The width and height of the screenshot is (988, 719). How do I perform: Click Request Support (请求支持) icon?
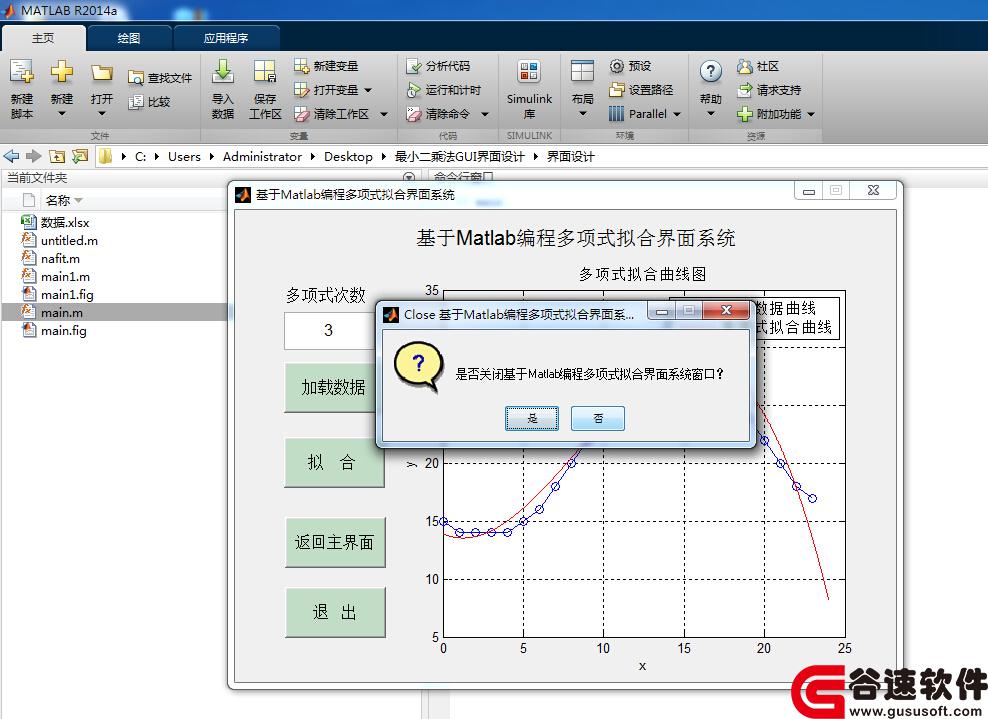[x=745, y=89]
